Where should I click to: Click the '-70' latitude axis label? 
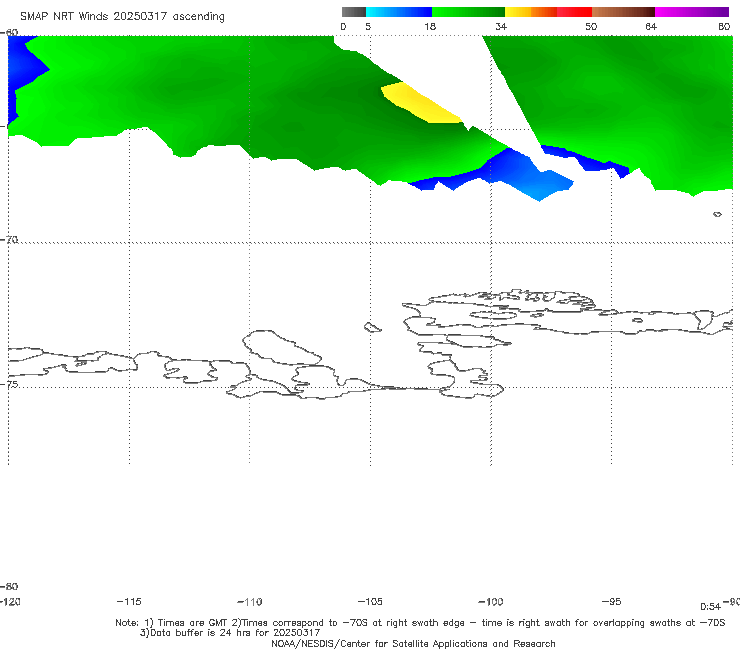9,239
